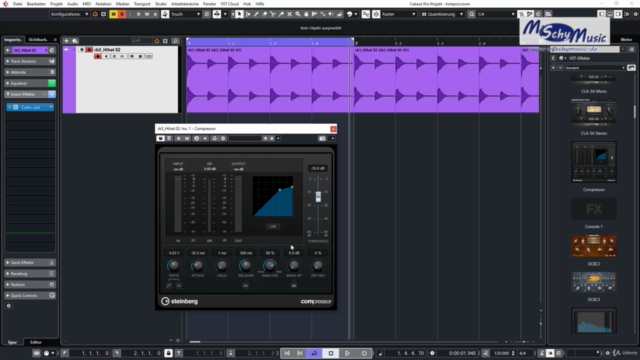Screen dimensions: 640x360
Task: Click the metronome click icon in transport
Action: (542, 353)
